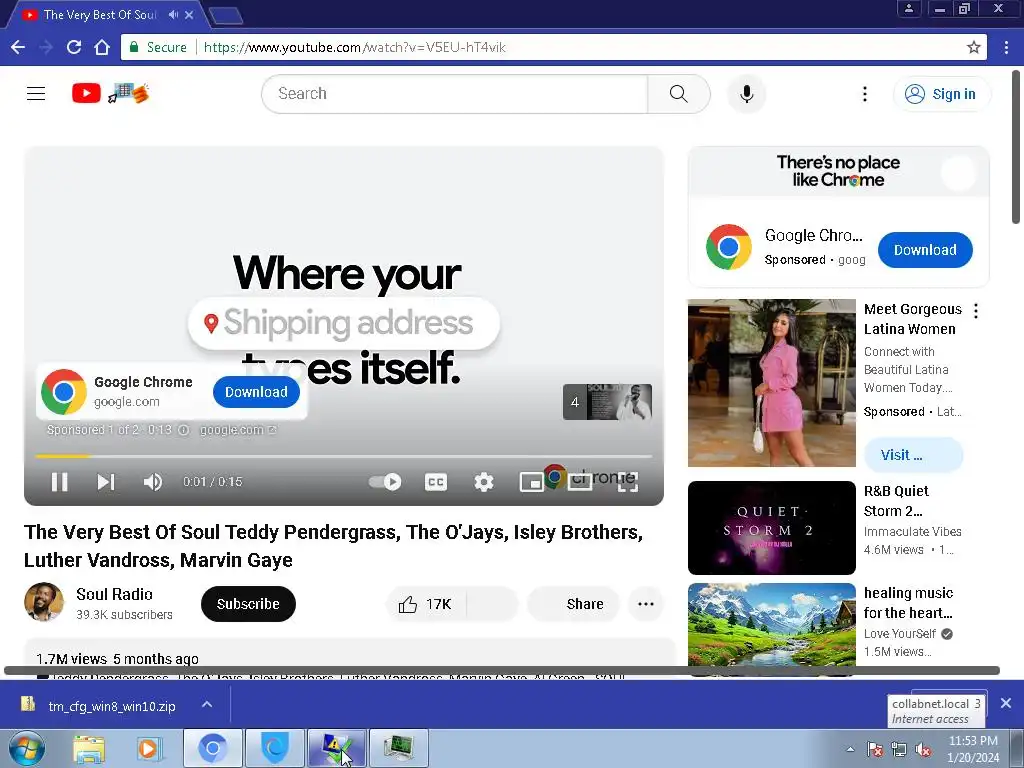
Task: Reload the YouTube page
Action: [x=74, y=47]
